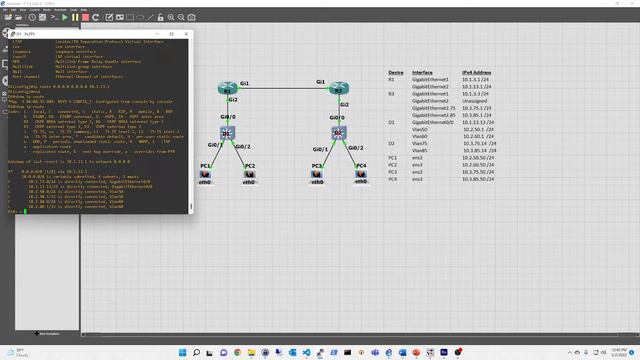Click the Gi0/2 label under D2
The image size is (640, 360).
pos(356,148)
